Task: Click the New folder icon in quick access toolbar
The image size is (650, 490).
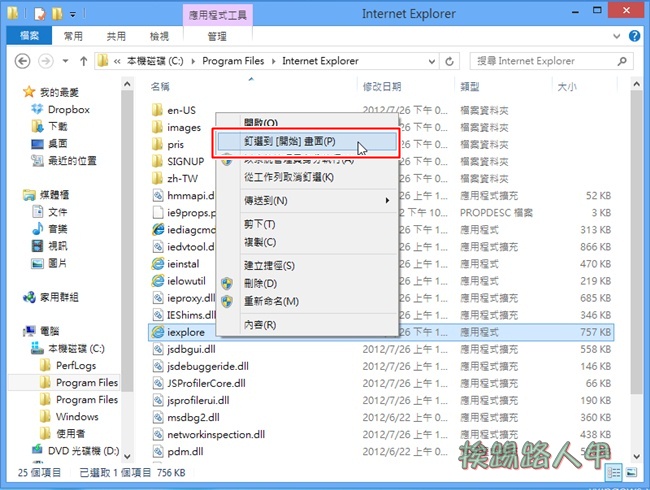Action: click(x=57, y=14)
